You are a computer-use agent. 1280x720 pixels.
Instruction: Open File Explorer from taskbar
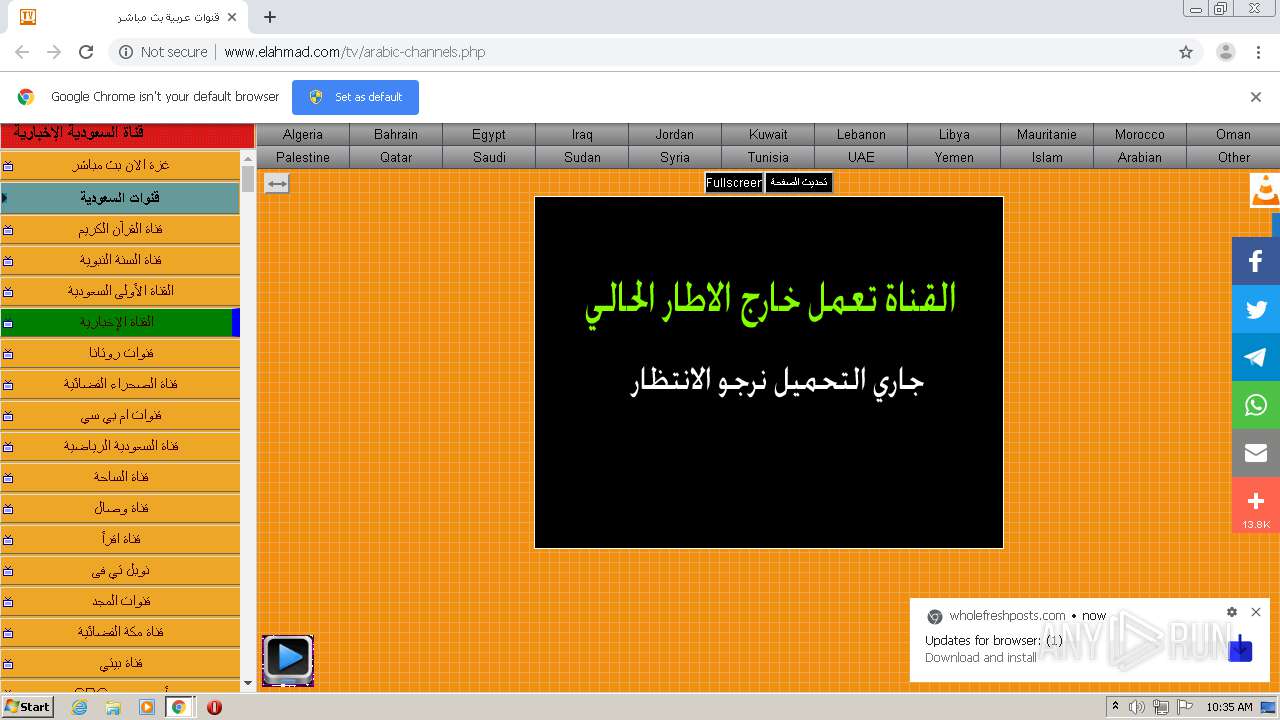(113, 707)
